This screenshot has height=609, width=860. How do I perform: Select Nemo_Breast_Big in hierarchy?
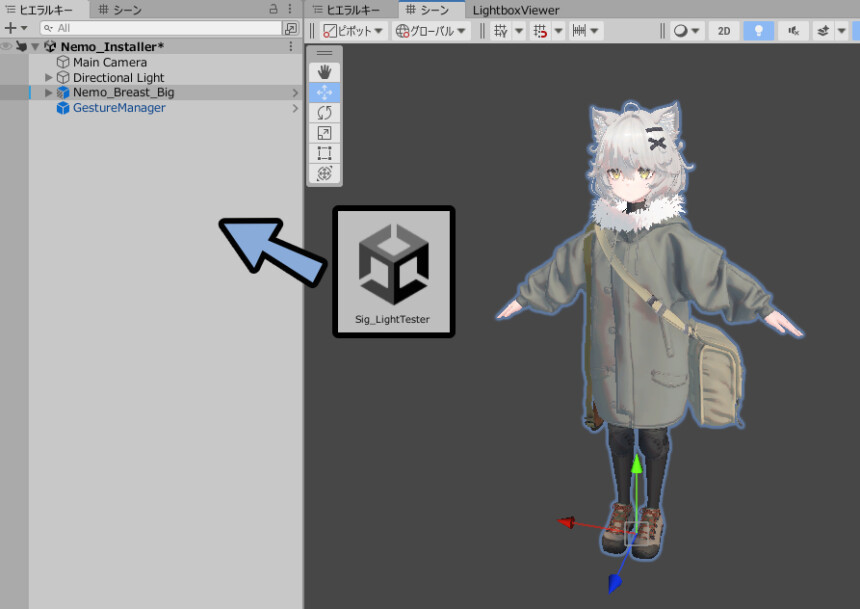[123, 93]
